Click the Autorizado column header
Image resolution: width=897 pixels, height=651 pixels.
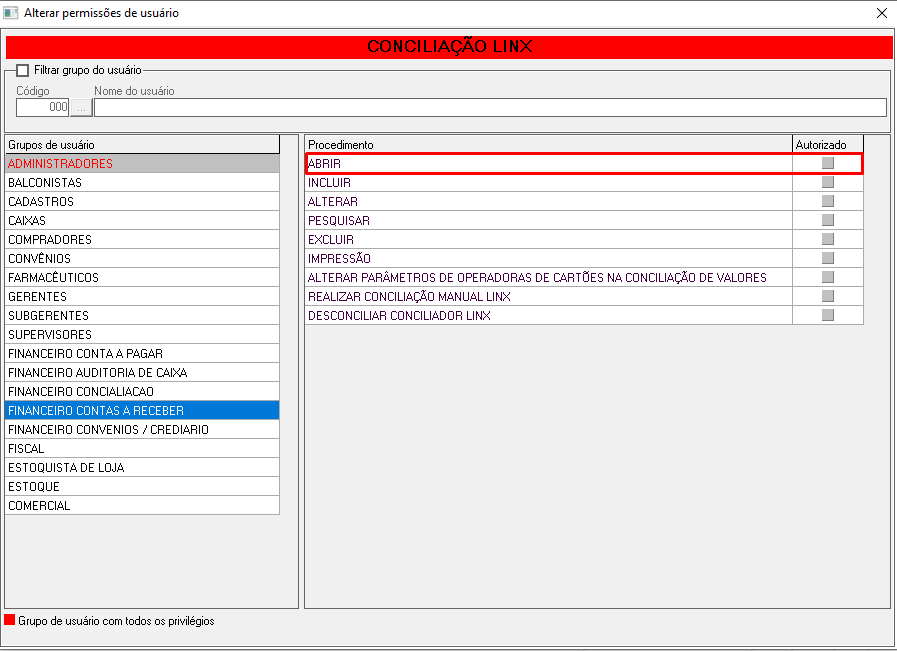828,145
